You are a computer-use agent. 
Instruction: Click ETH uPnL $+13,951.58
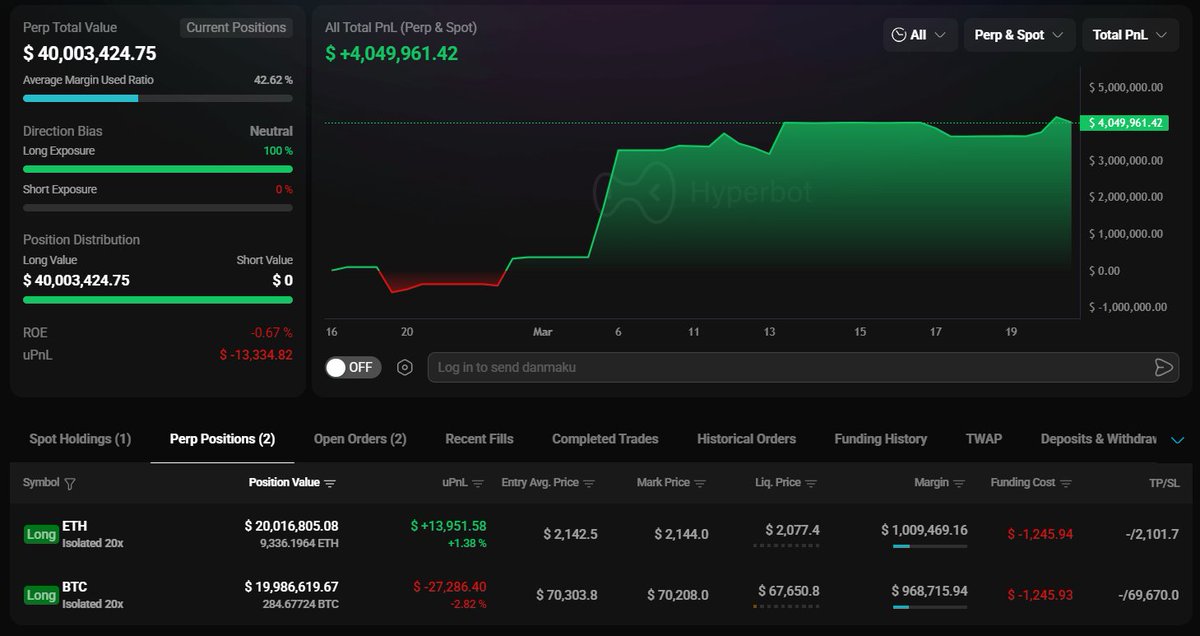click(x=448, y=526)
